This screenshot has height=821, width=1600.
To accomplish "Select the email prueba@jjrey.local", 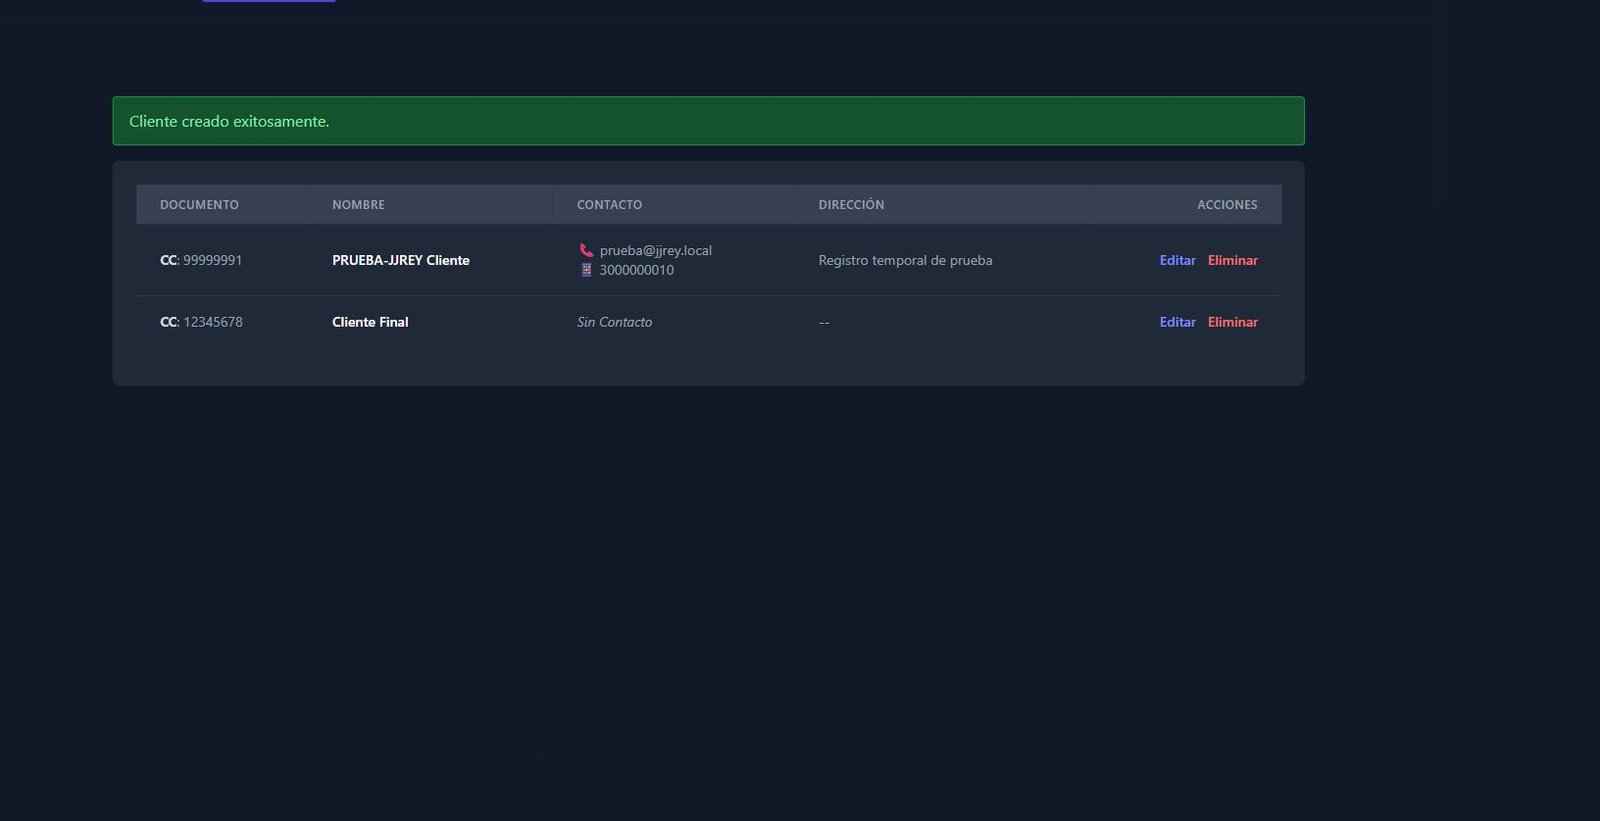I will [x=655, y=250].
